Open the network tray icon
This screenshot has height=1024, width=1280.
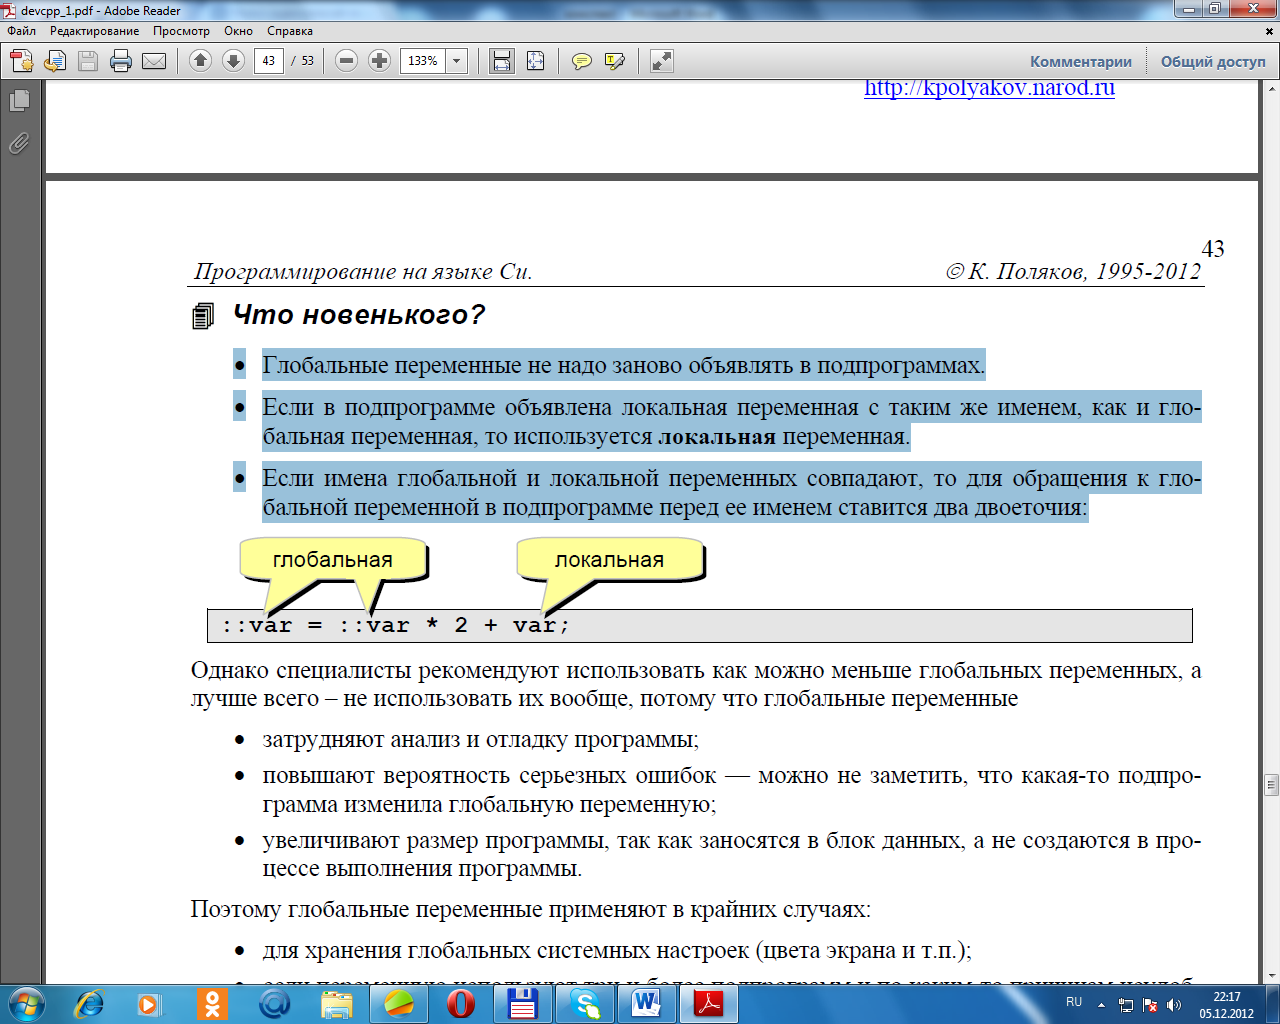pyautogui.click(x=1126, y=1005)
